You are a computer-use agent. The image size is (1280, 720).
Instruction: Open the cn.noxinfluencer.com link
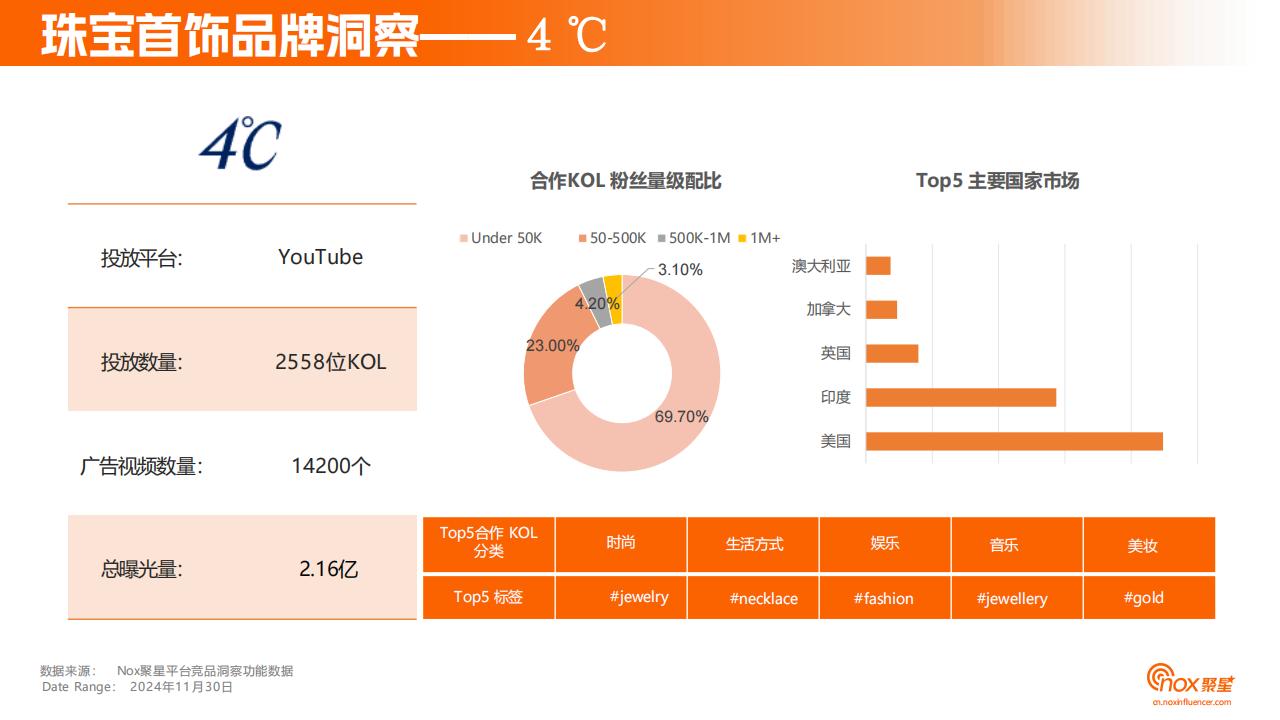point(1193,702)
